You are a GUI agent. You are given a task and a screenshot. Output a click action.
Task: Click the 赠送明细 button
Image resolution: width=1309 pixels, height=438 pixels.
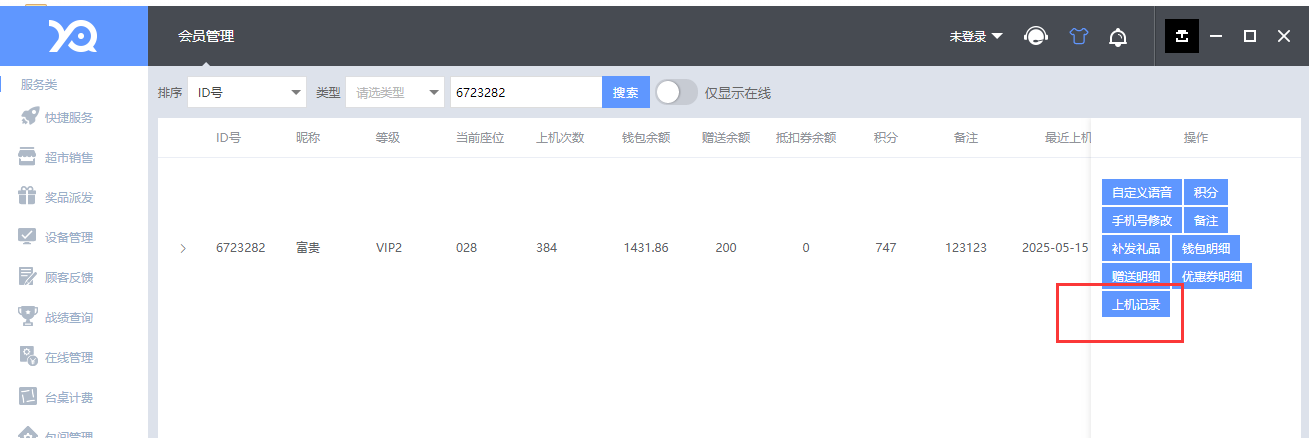(x=1136, y=276)
